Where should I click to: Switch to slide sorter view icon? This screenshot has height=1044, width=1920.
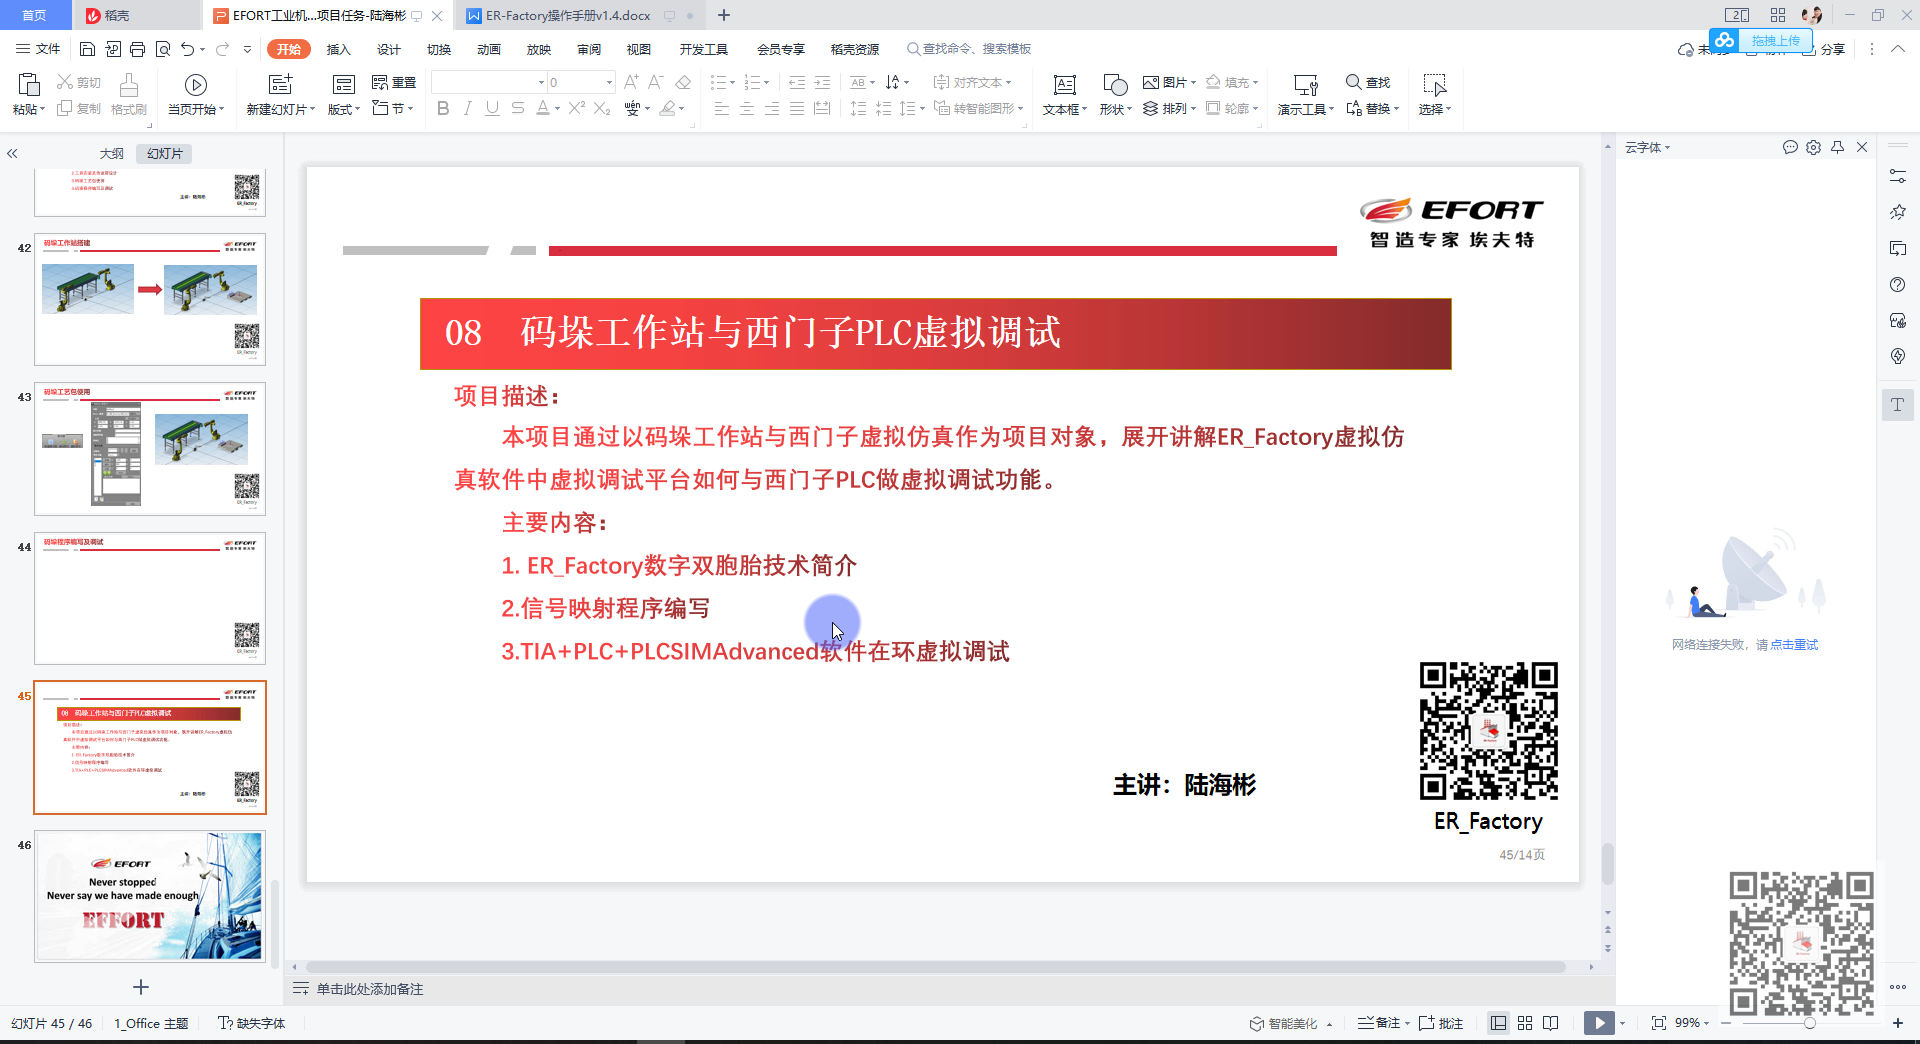(x=1524, y=1023)
